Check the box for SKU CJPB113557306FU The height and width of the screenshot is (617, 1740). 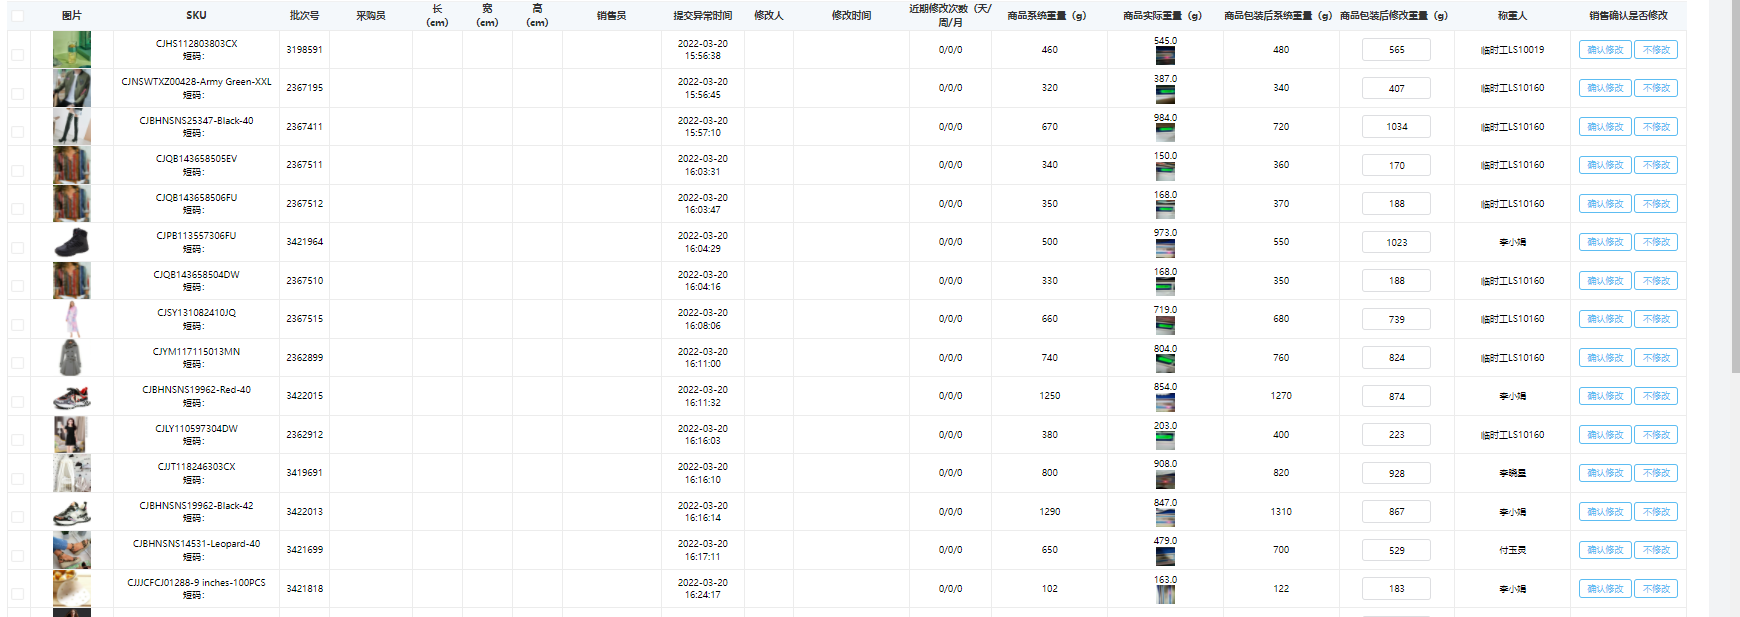[x=18, y=247]
